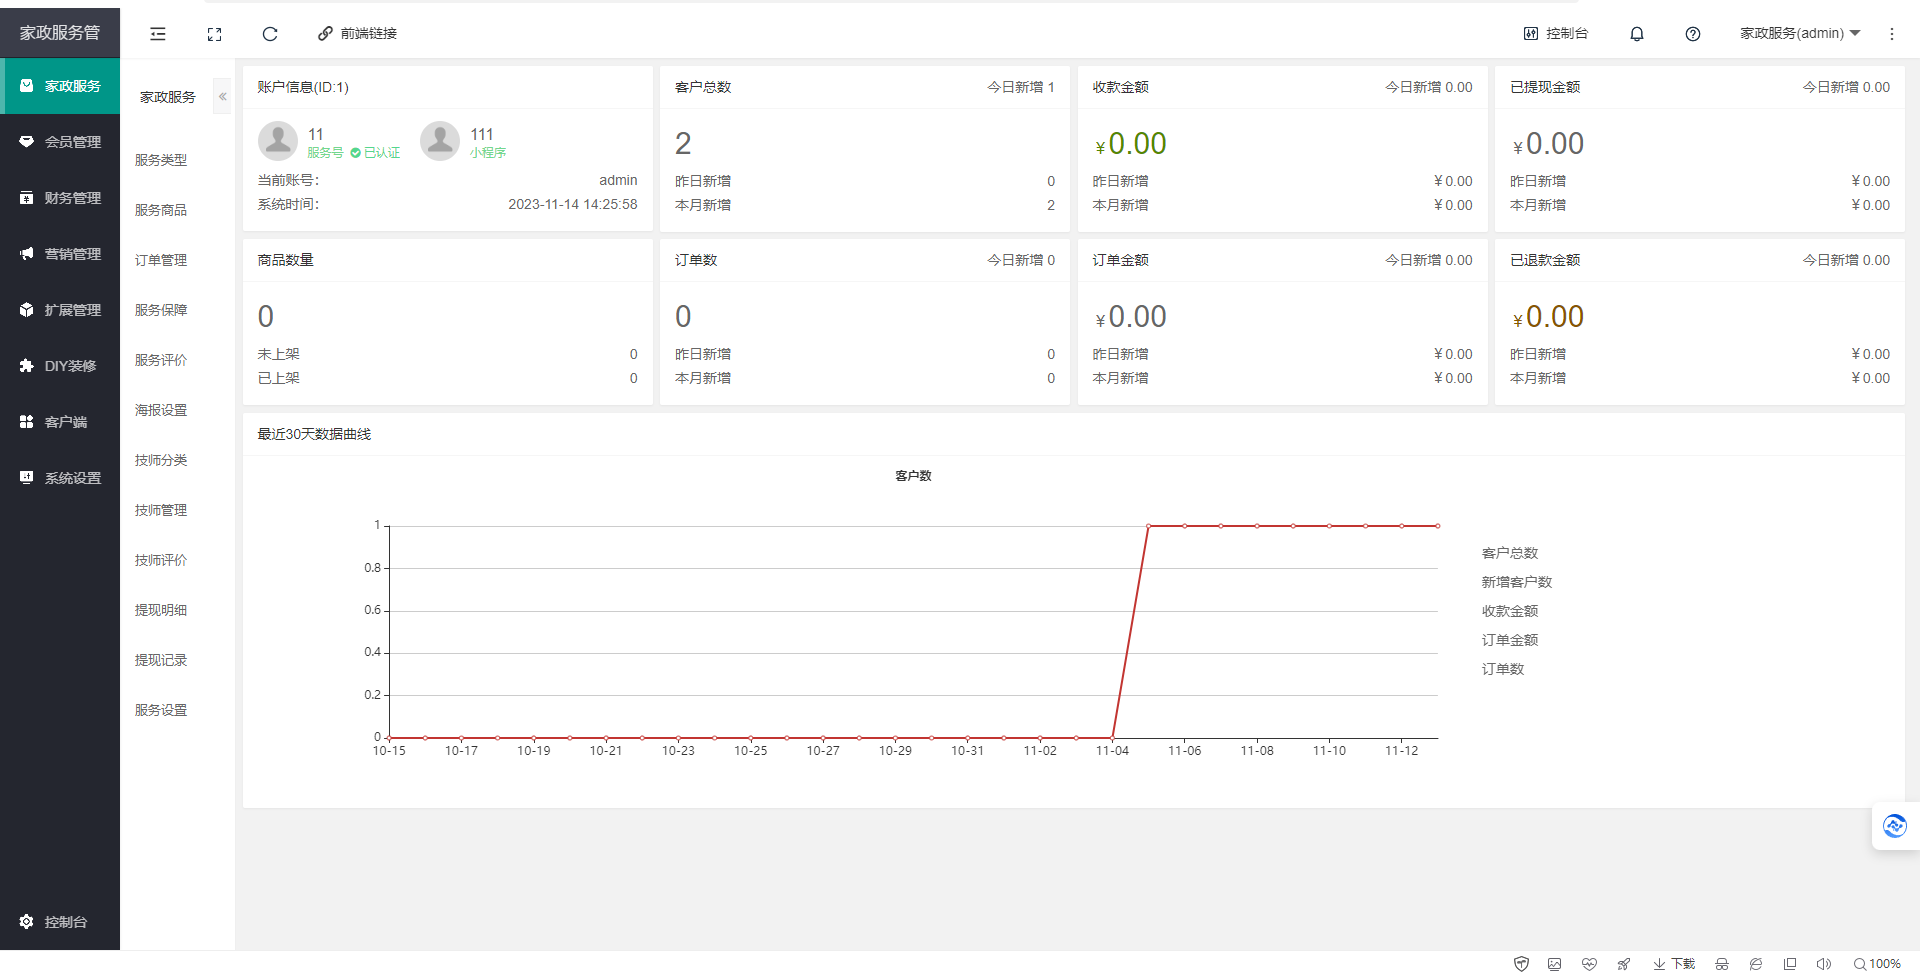Toggle 收款金额 series in chart legend
The height and width of the screenshot is (975, 1920).
tap(1509, 611)
